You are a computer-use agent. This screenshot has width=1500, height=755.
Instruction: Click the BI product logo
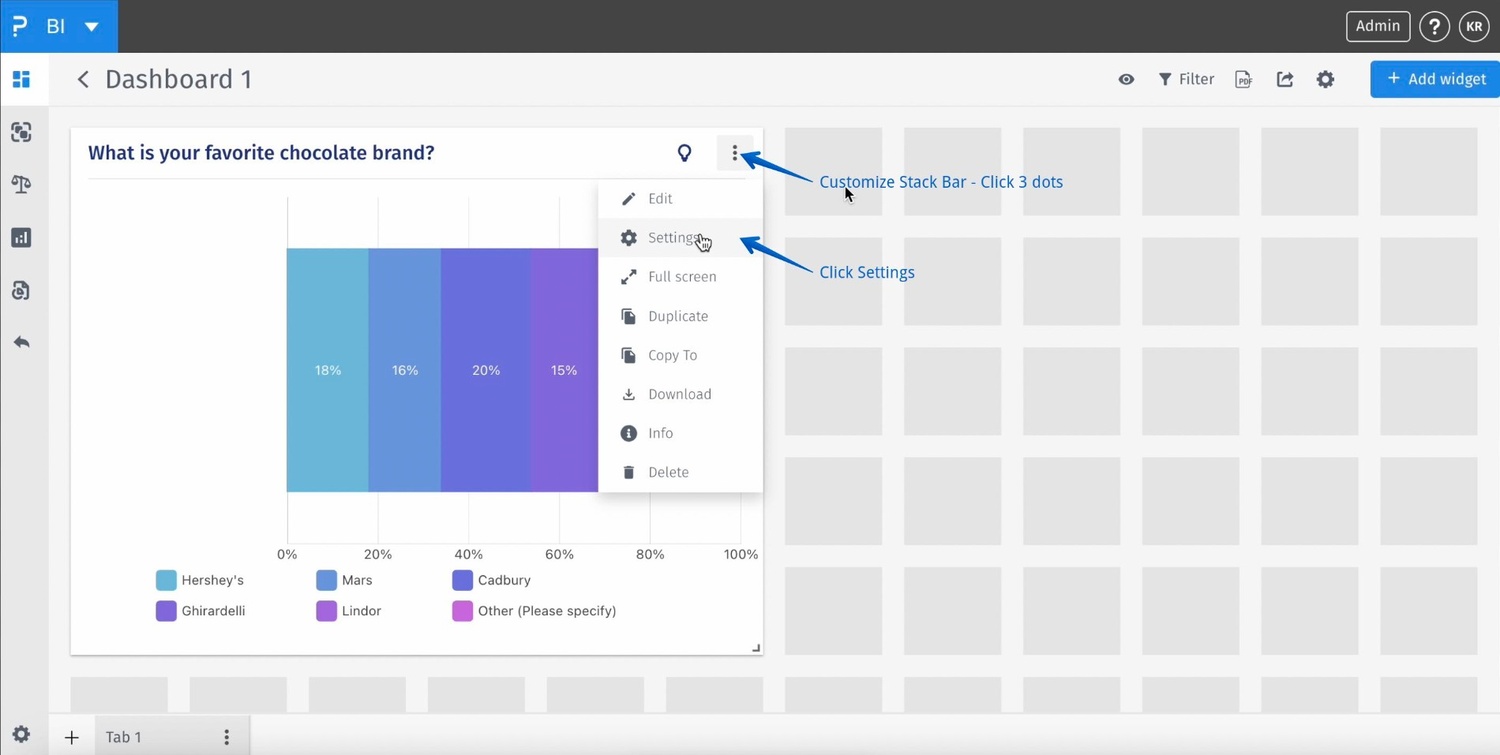click(x=20, y=26)
